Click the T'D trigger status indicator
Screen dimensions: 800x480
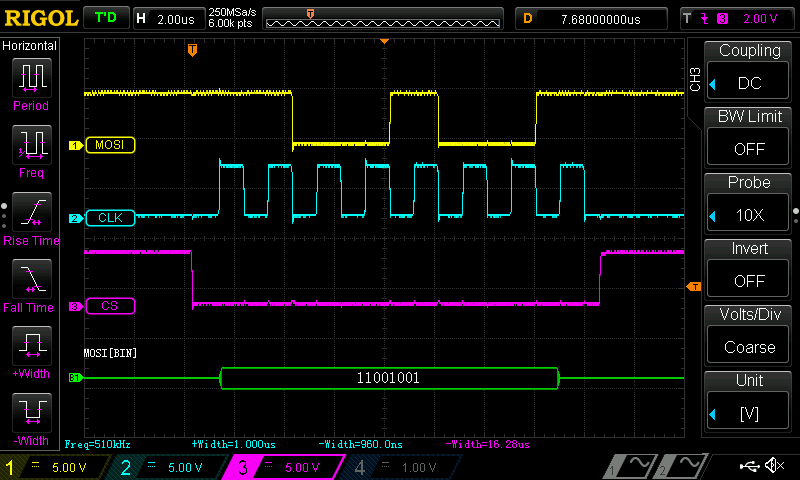106,18
